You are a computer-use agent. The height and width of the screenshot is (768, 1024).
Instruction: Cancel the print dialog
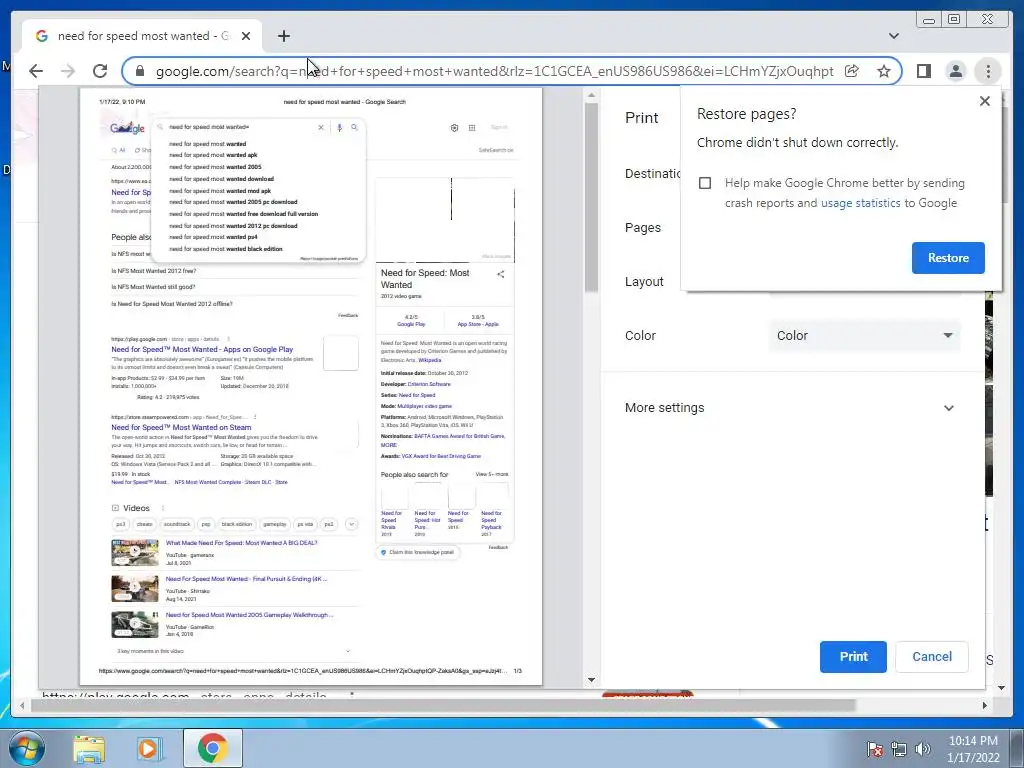(x=931, y=656)
